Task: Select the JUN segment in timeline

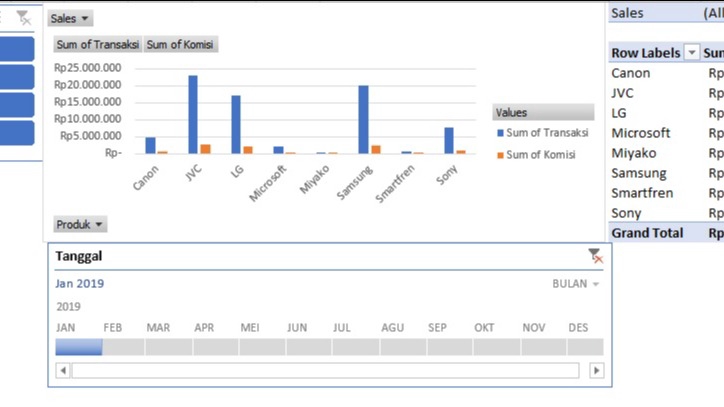Action: click(309, 347)
